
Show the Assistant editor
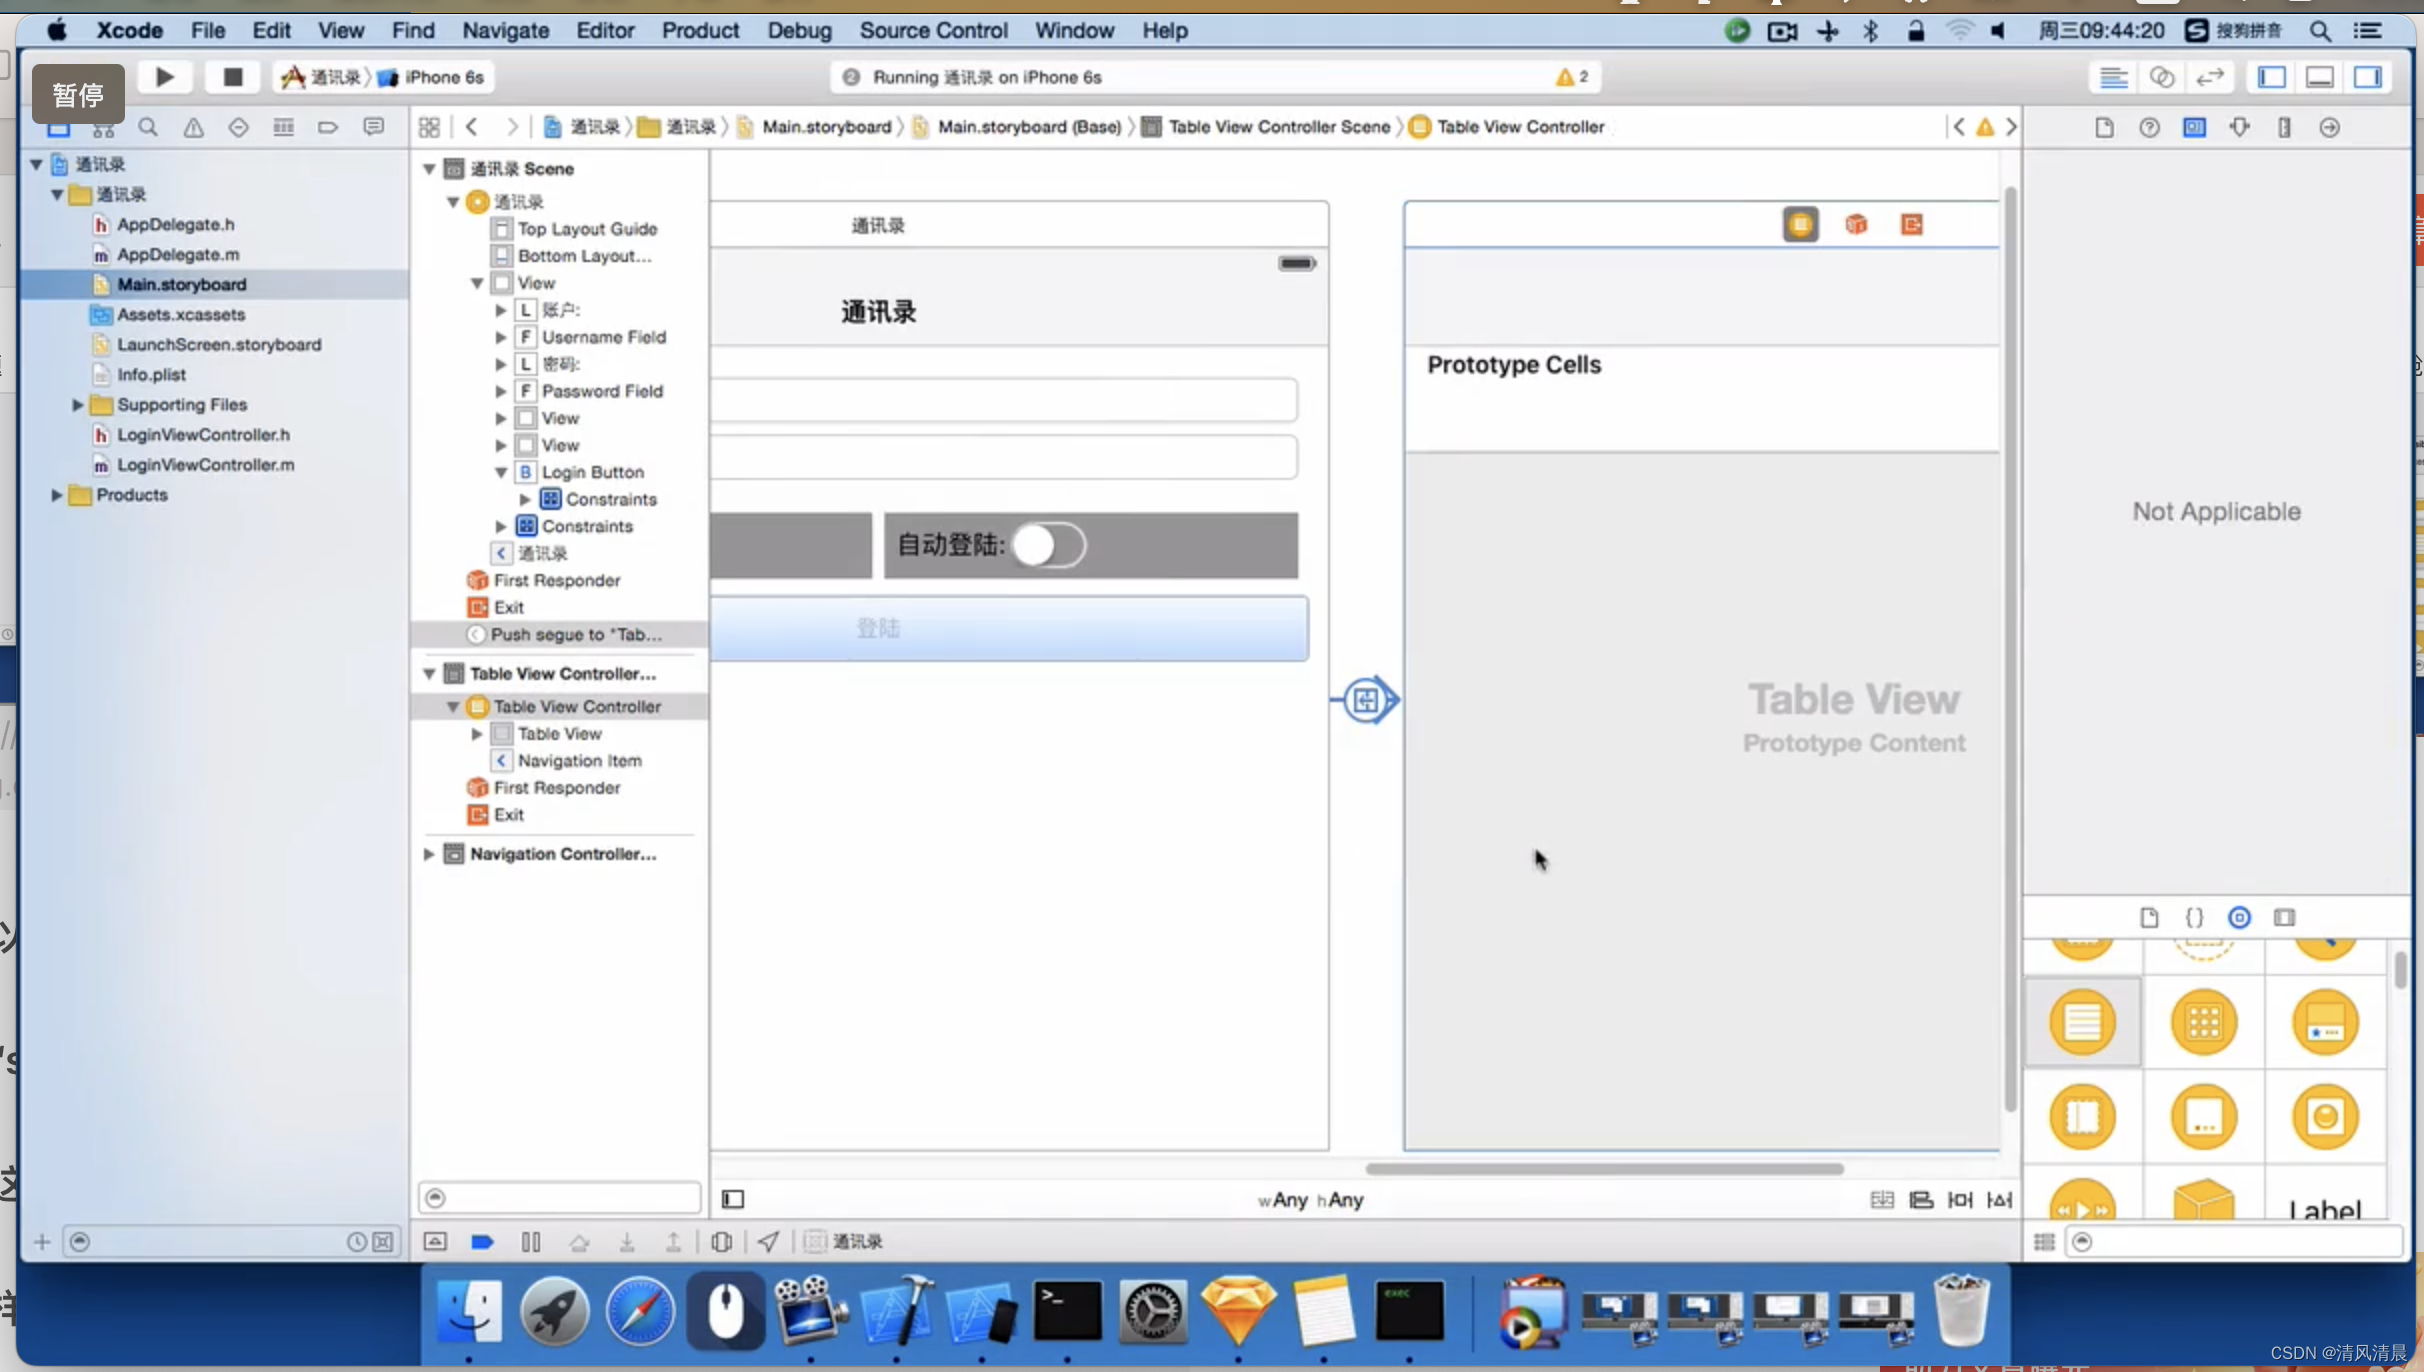2161,77
